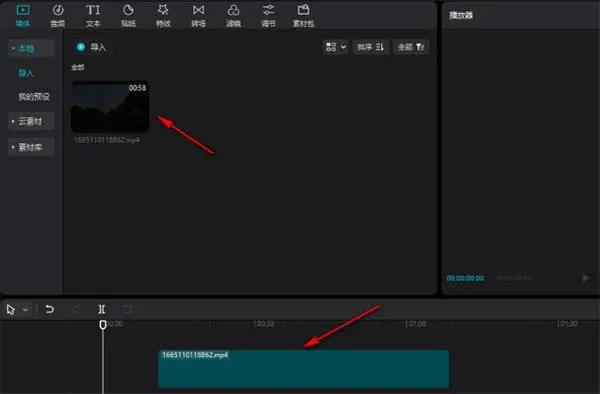Delete the selected clip

(127, 309)
